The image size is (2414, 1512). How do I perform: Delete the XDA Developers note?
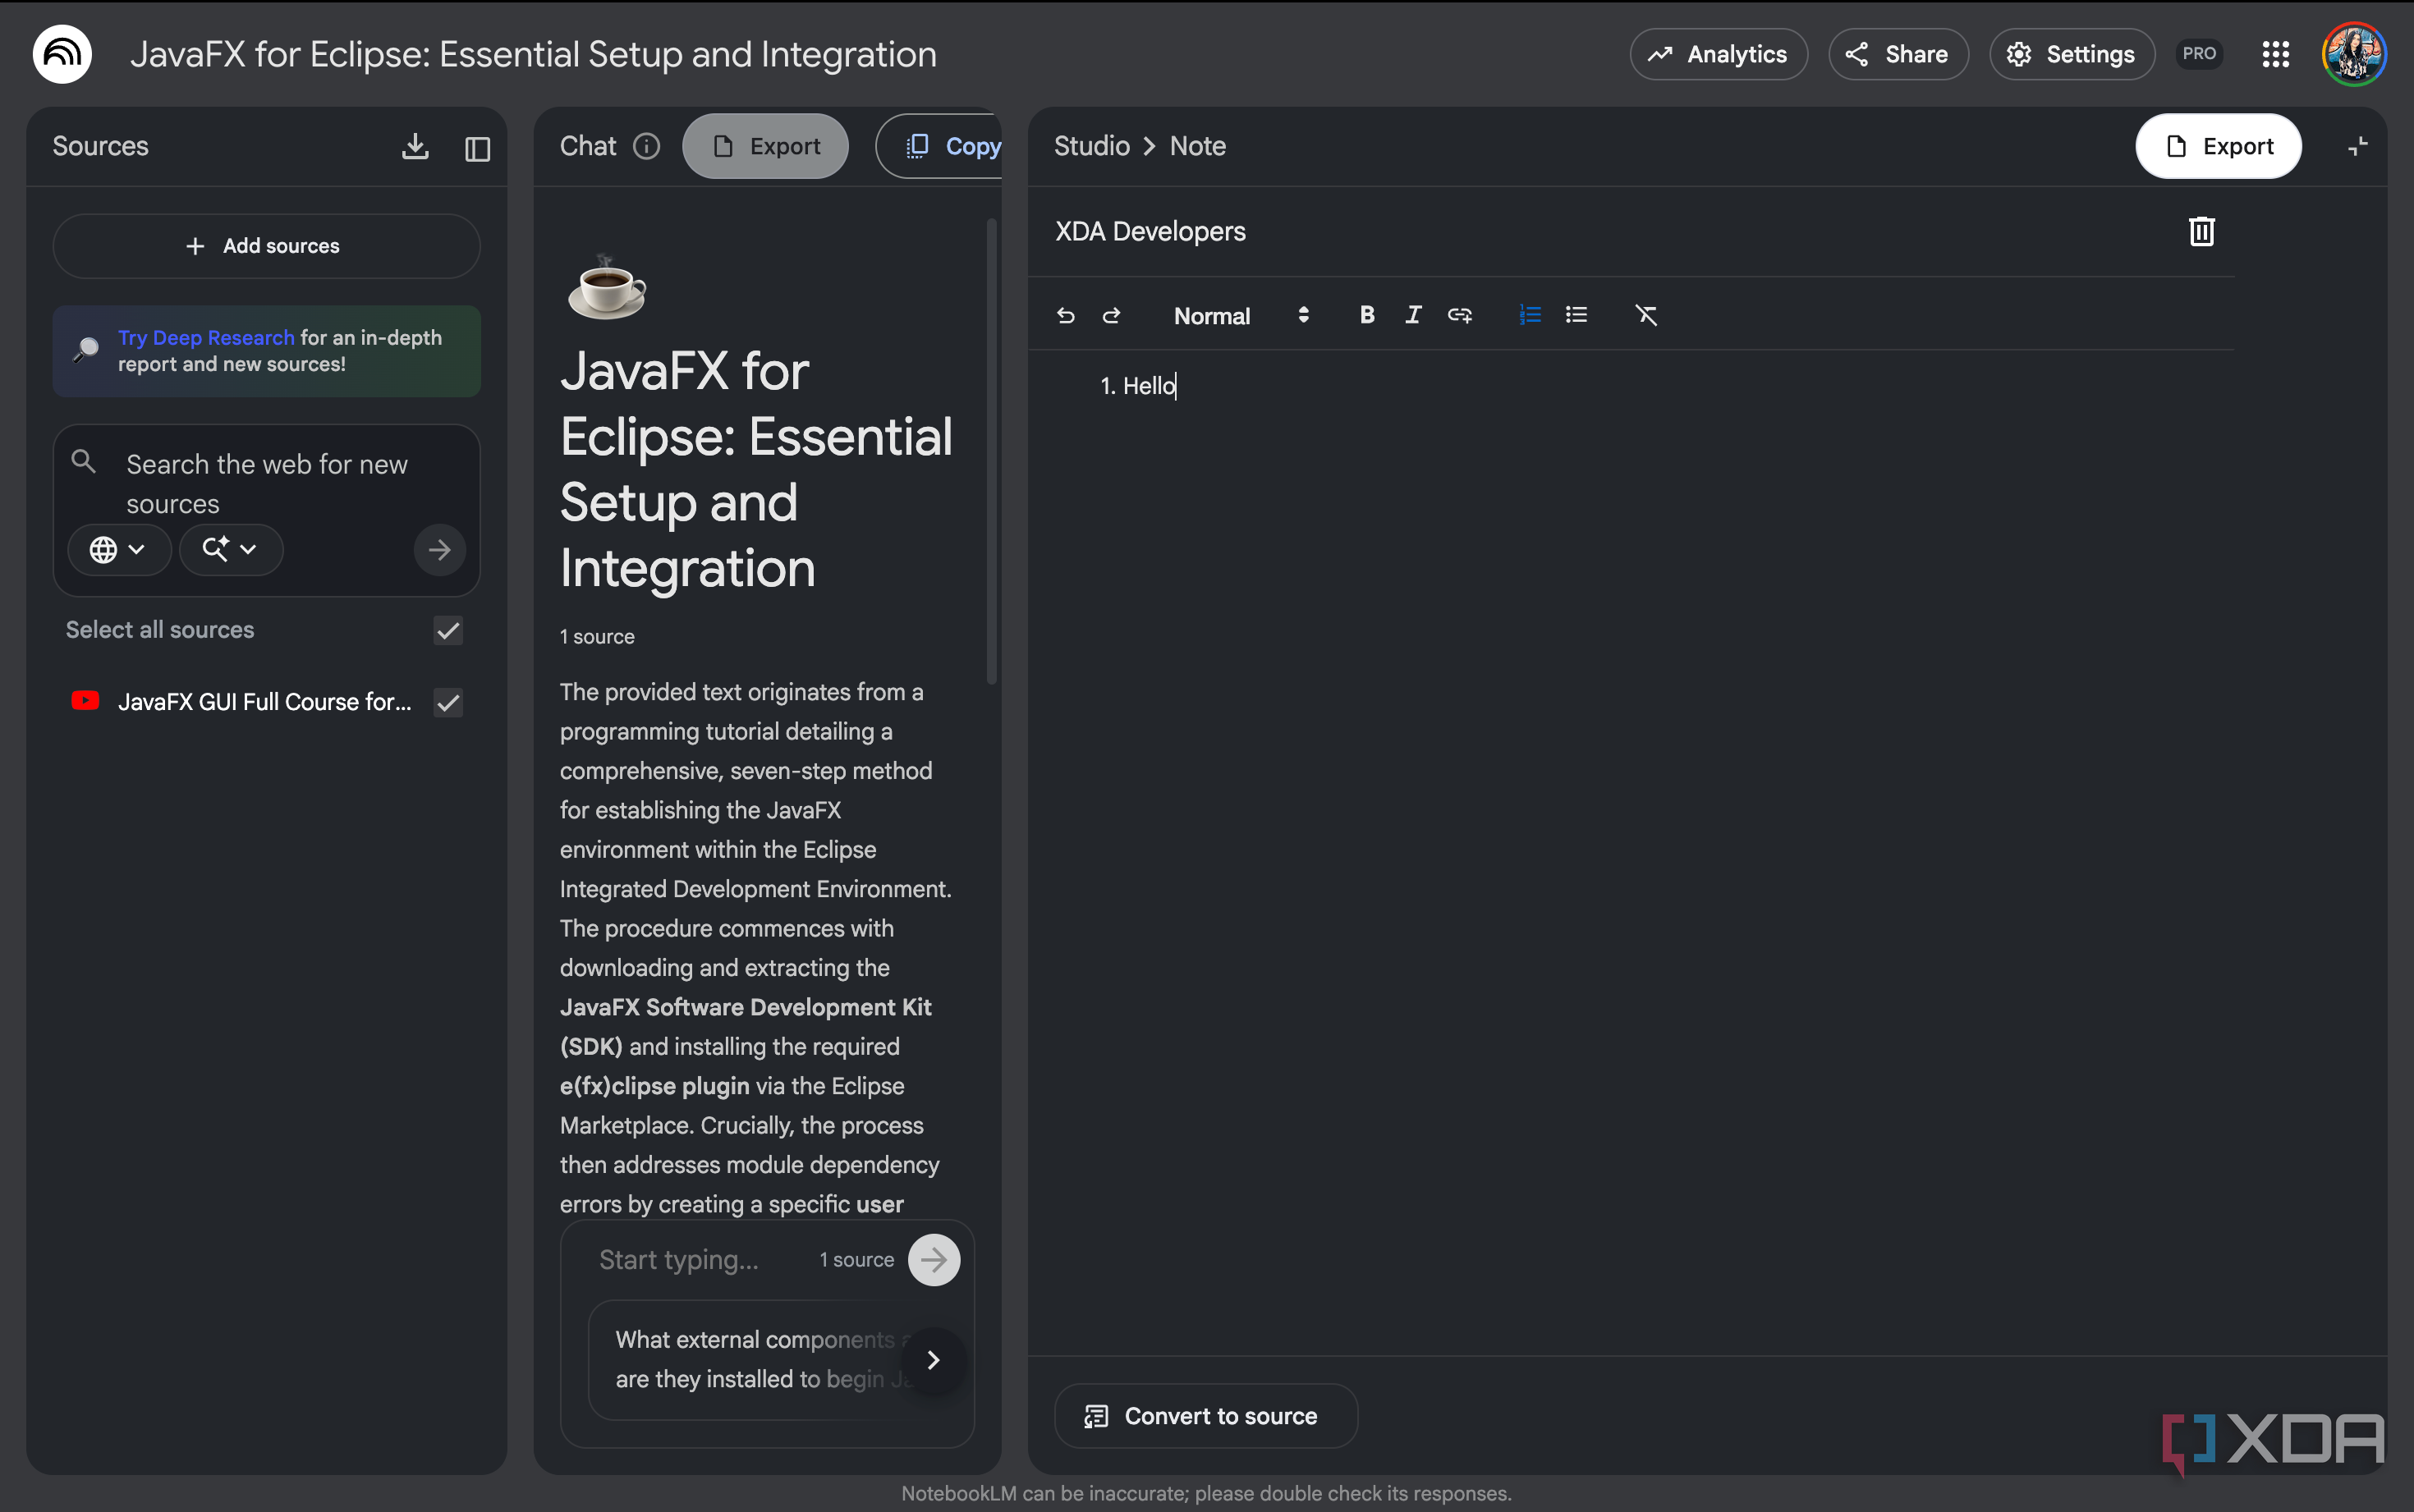coord(2201,231)
